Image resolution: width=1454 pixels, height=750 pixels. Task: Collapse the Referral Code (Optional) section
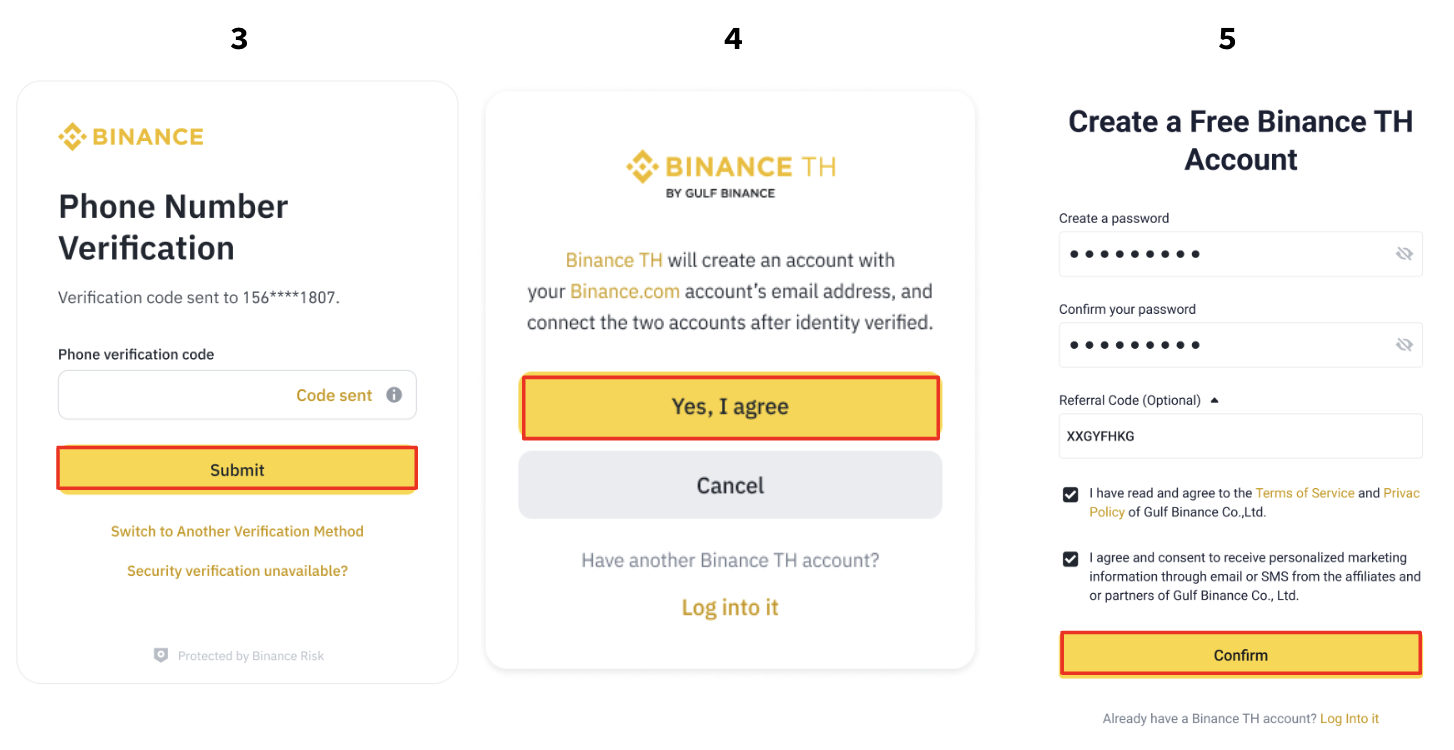coord(1214,400)
